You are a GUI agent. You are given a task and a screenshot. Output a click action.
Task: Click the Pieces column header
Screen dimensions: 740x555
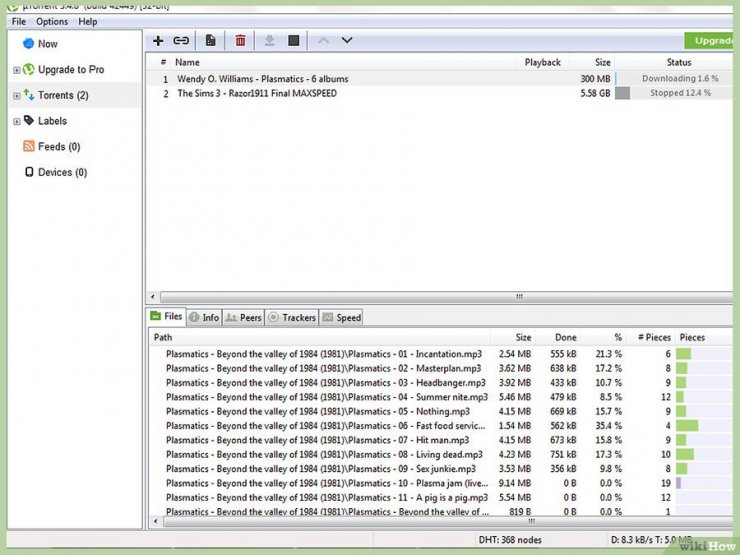pos(692,337)
